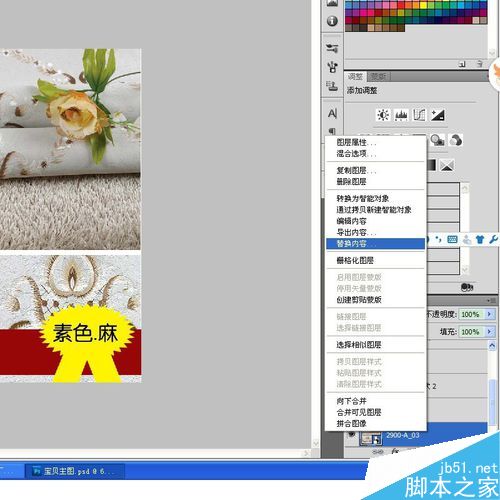Click Layers panel scroll up arrow

click(492, 346)
